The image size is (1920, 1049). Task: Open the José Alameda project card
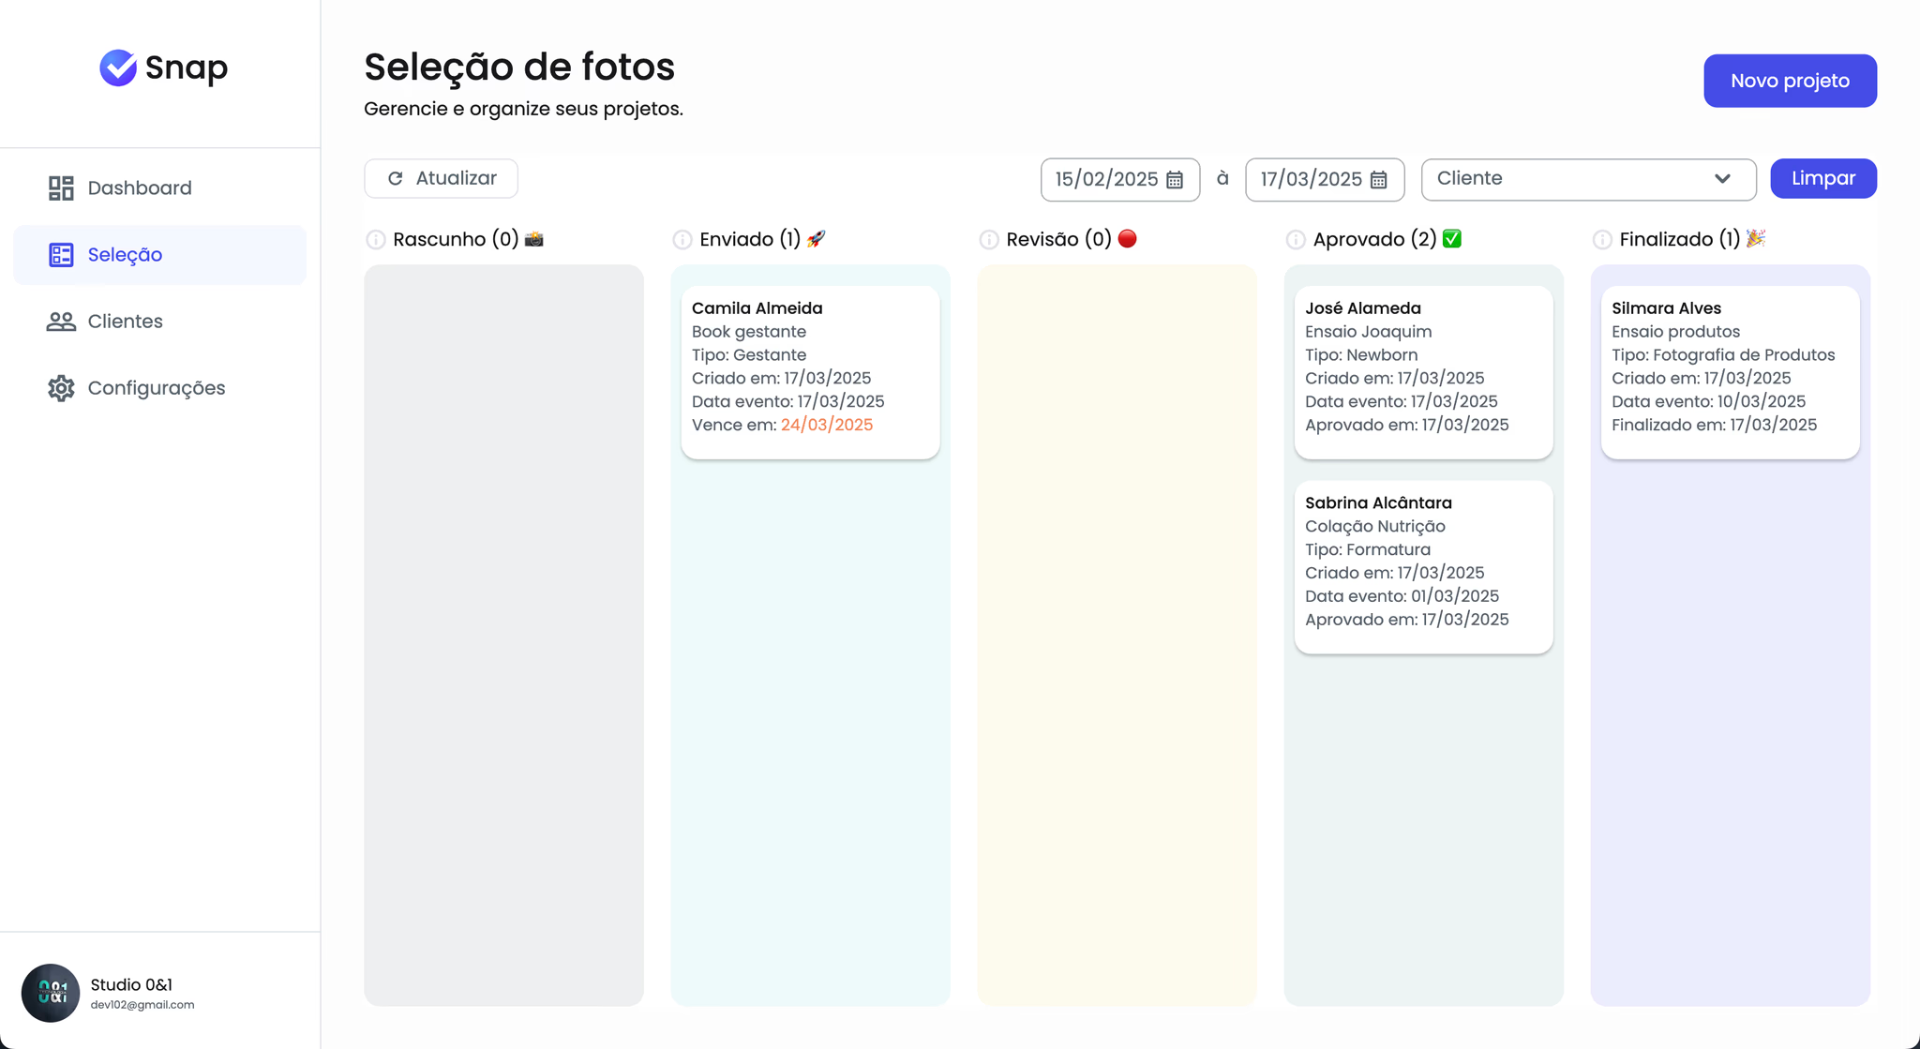pos(1423,373)
